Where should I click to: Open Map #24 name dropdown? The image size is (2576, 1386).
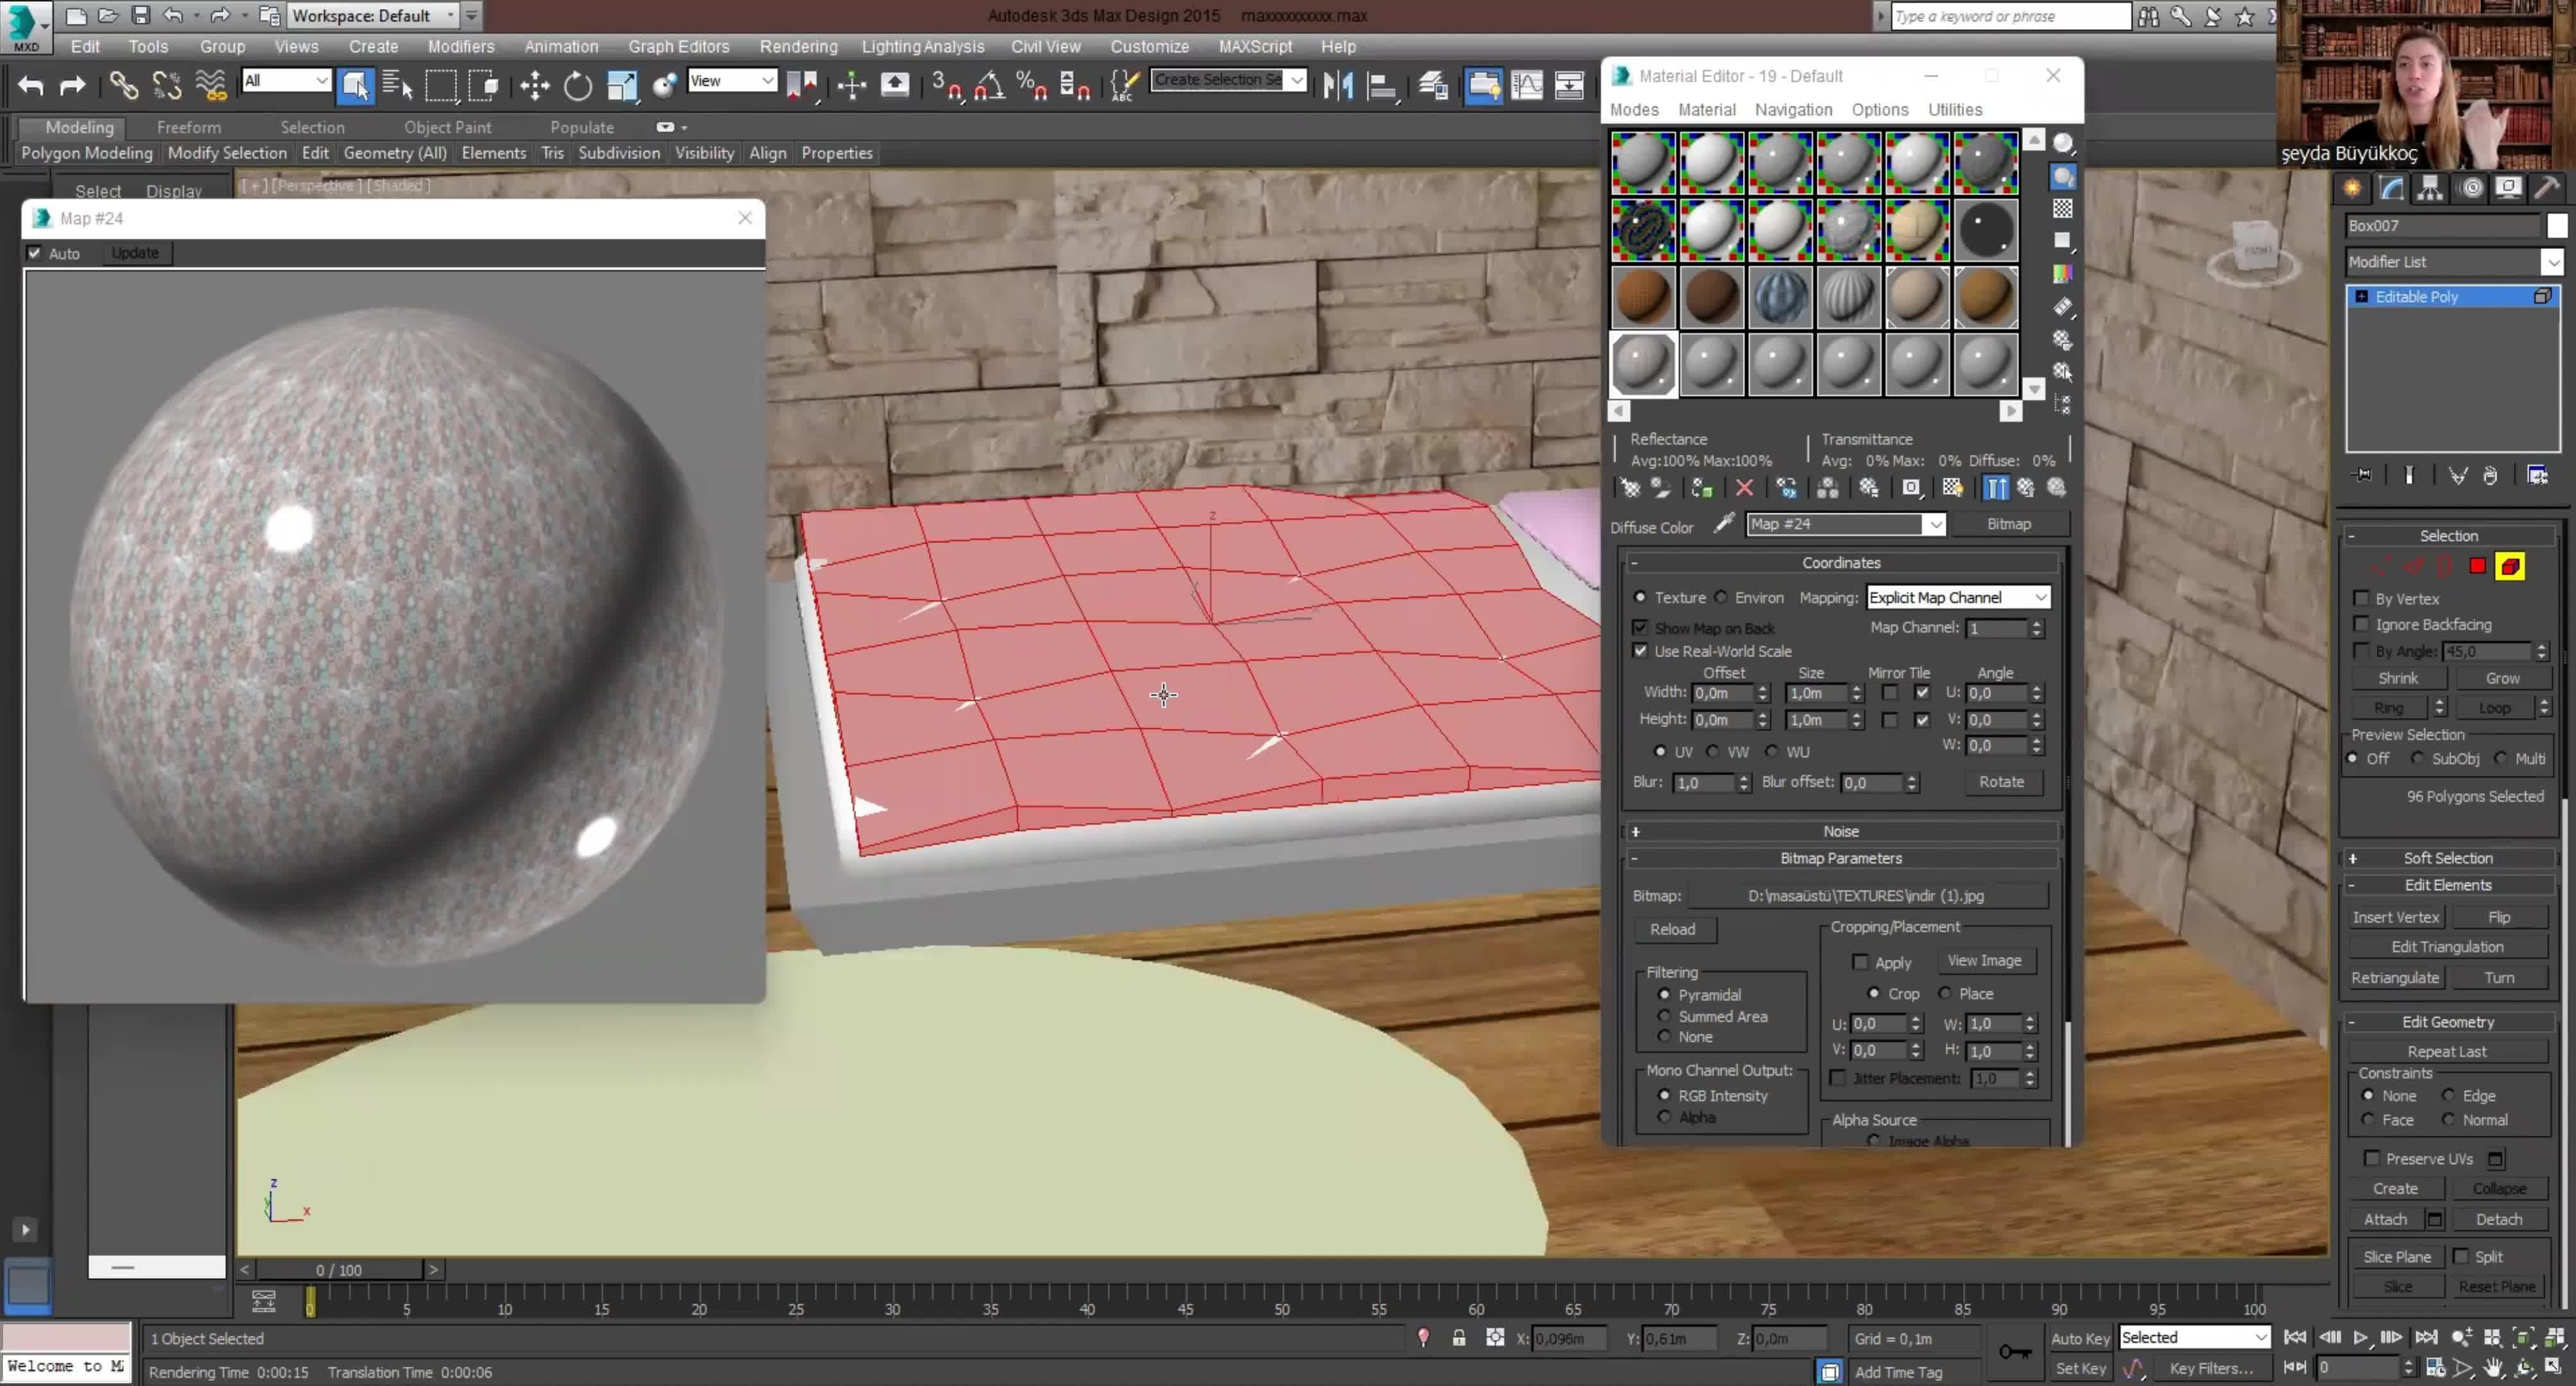coord(1936,524)
